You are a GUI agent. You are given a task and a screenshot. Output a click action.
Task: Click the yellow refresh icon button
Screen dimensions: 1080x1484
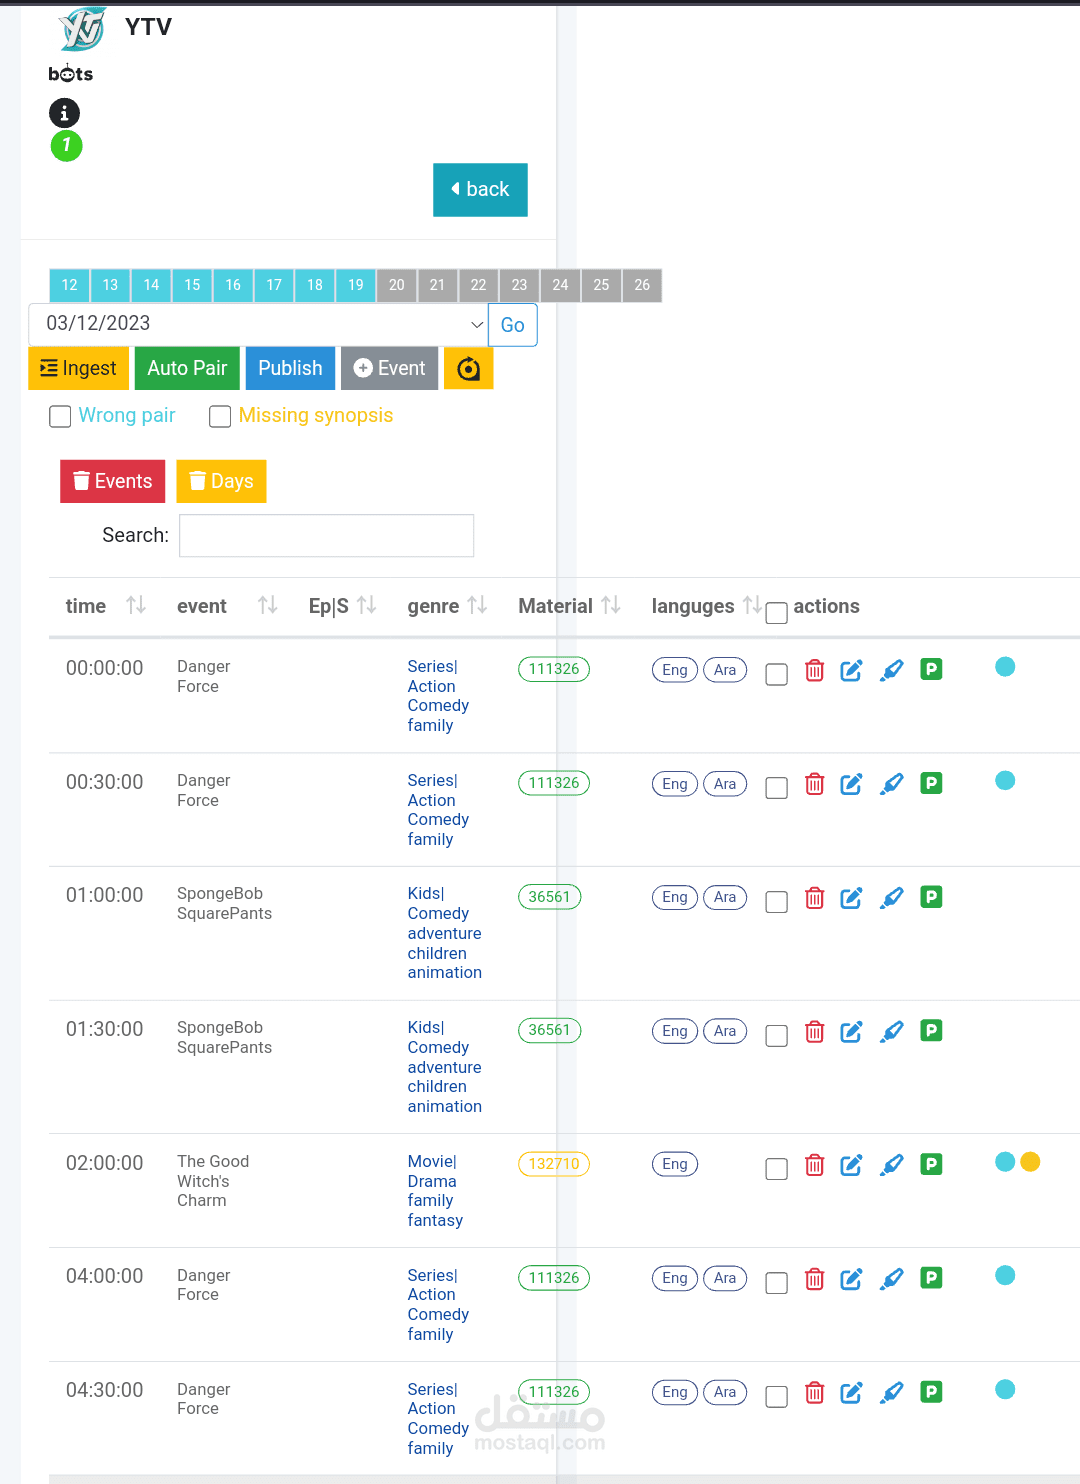pyautogui.click(x=468, y=369)
